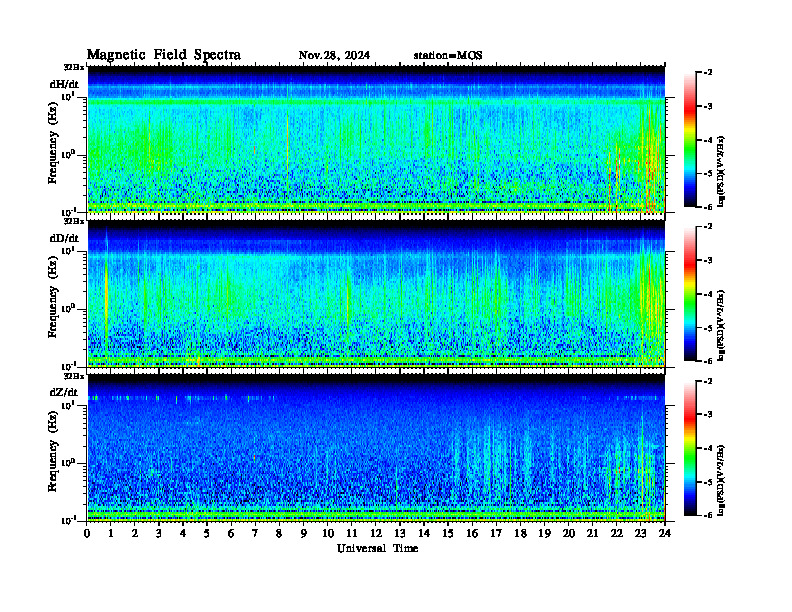Click the hour 3 tick label
792x612 pixels.
[x=159, y=533]
